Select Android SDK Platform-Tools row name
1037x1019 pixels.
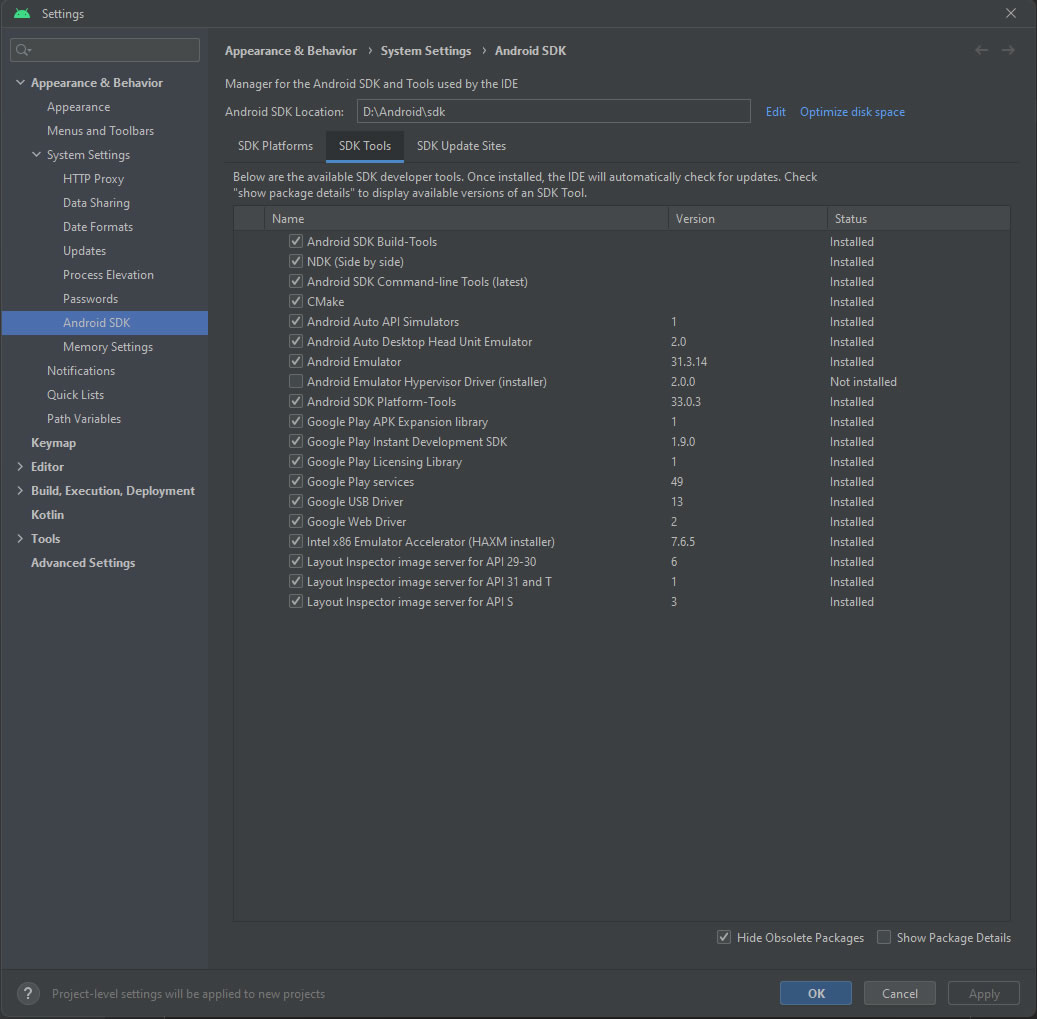[x=381, y=401]
